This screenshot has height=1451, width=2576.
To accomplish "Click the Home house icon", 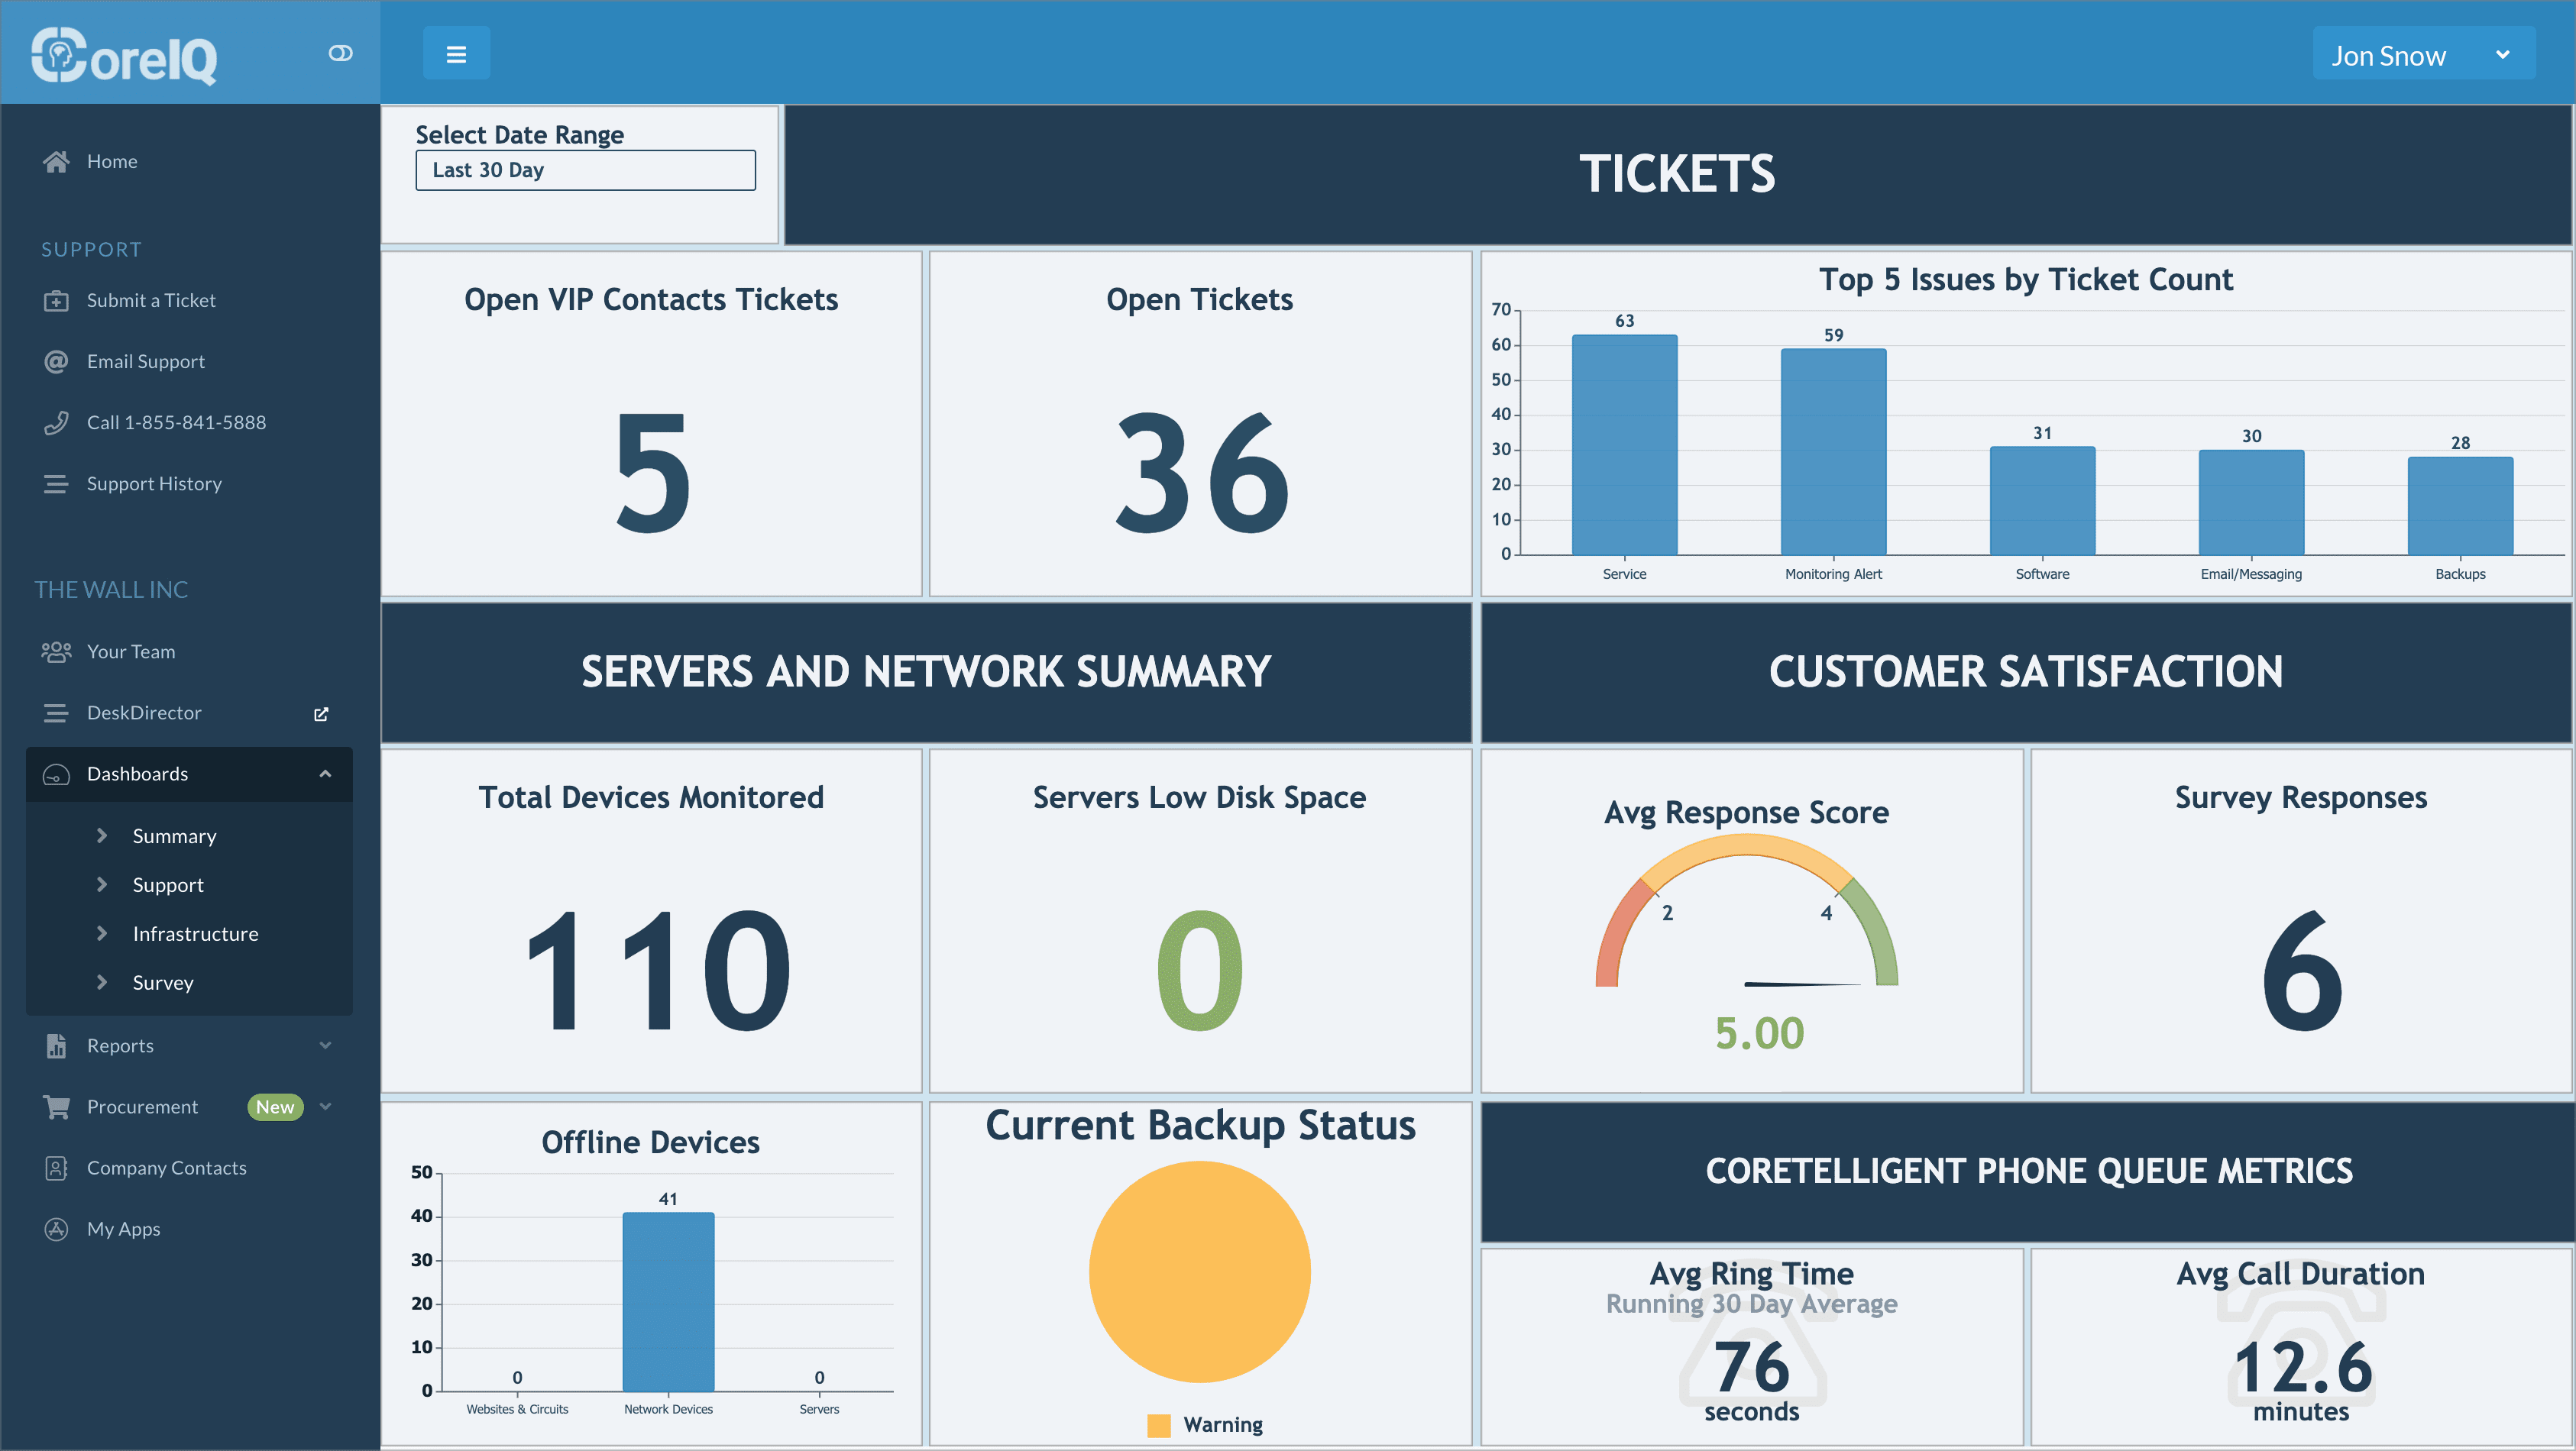I will click(56, 161).
